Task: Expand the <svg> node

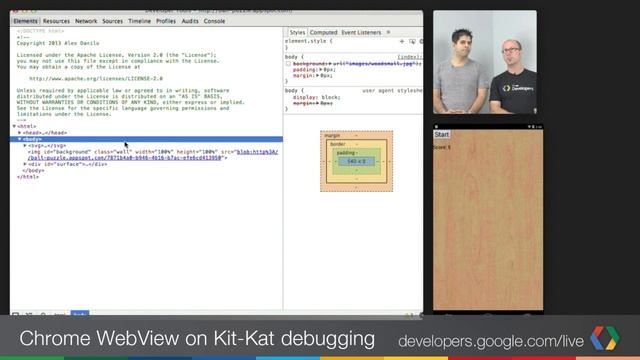Action: pyautogui.click(x=25, y=145)
